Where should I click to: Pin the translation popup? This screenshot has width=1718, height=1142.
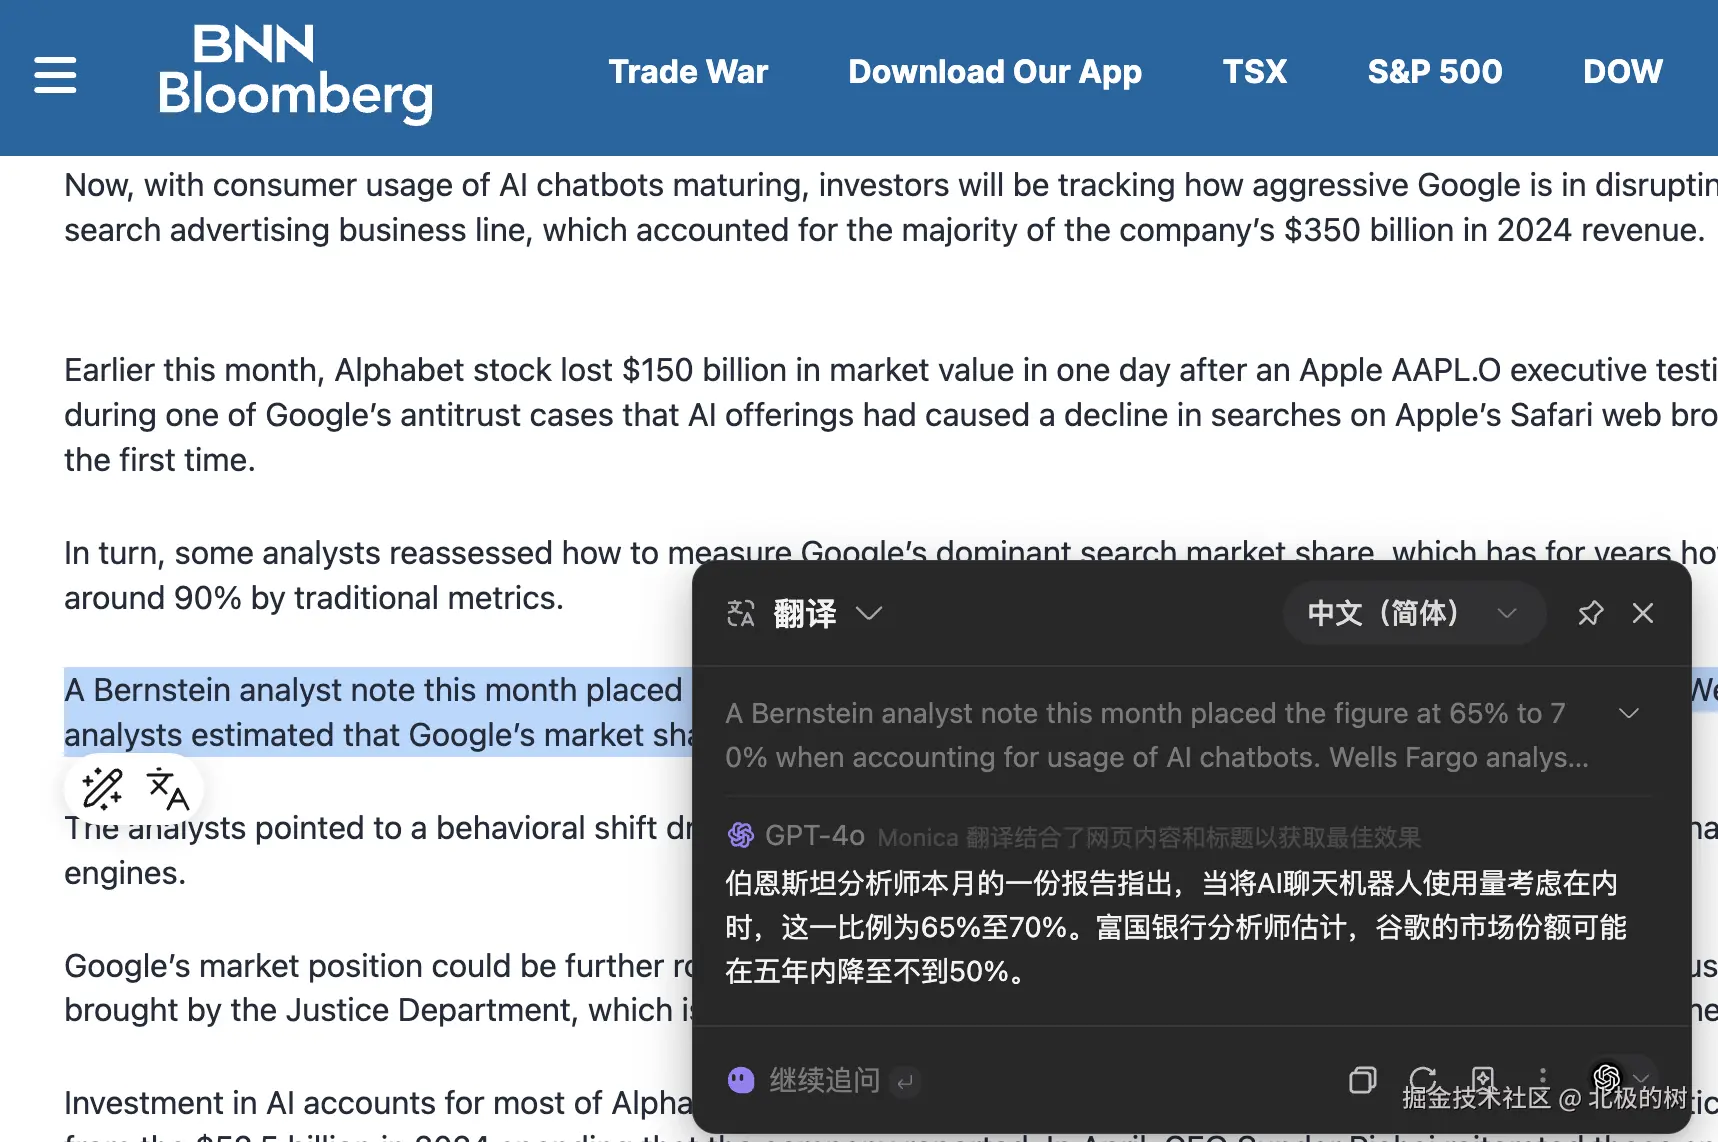pos(1590,613)
